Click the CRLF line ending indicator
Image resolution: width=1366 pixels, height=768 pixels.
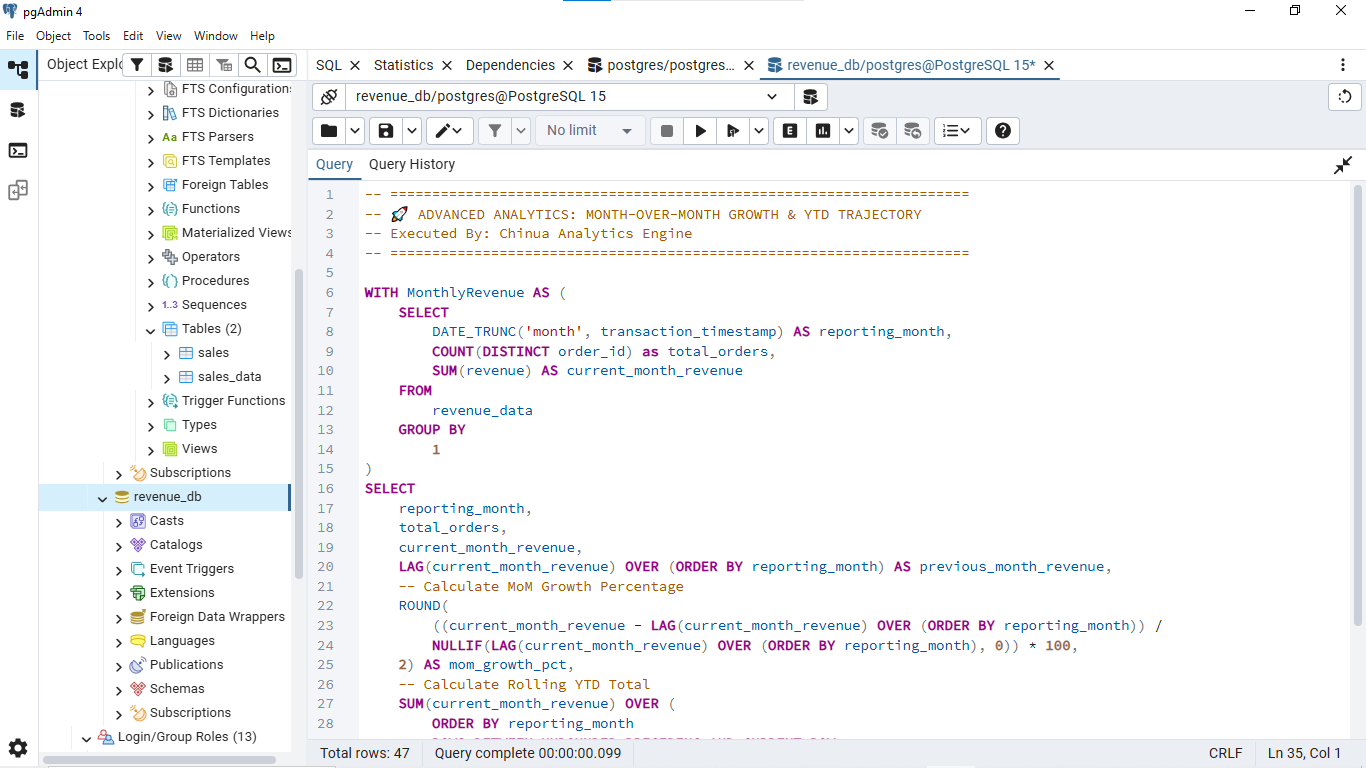pos(1225,753)
